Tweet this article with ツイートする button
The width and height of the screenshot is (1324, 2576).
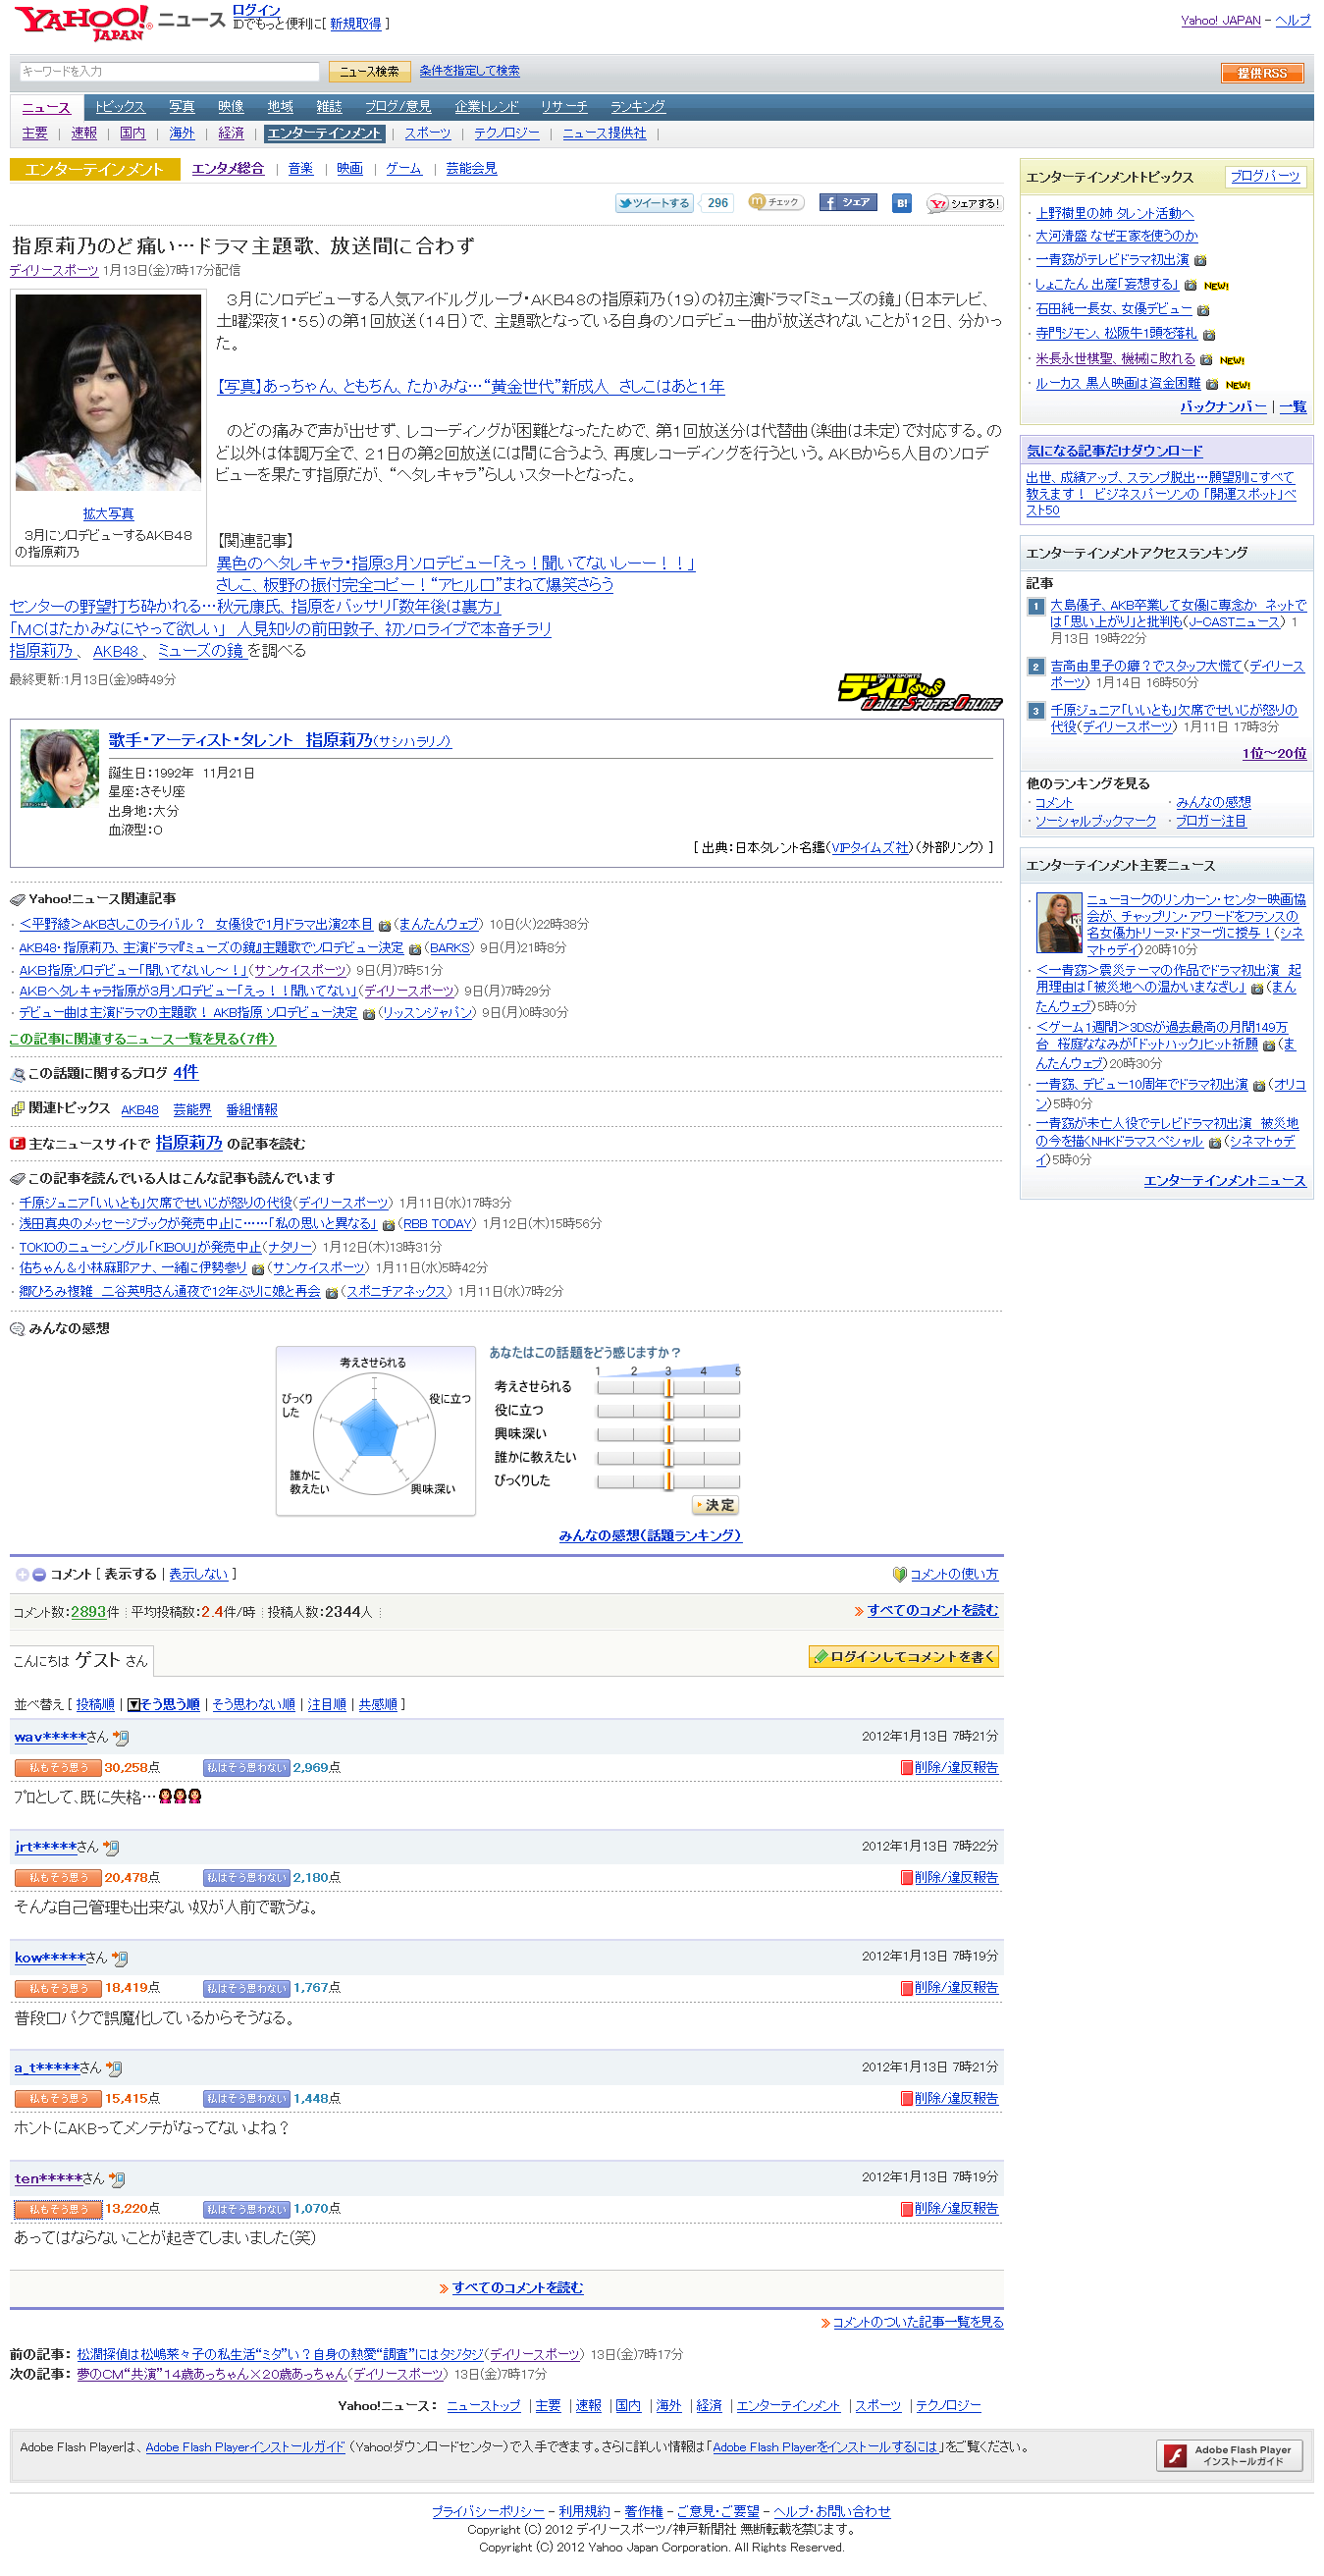pyautogui.click(x=654, y=203)
